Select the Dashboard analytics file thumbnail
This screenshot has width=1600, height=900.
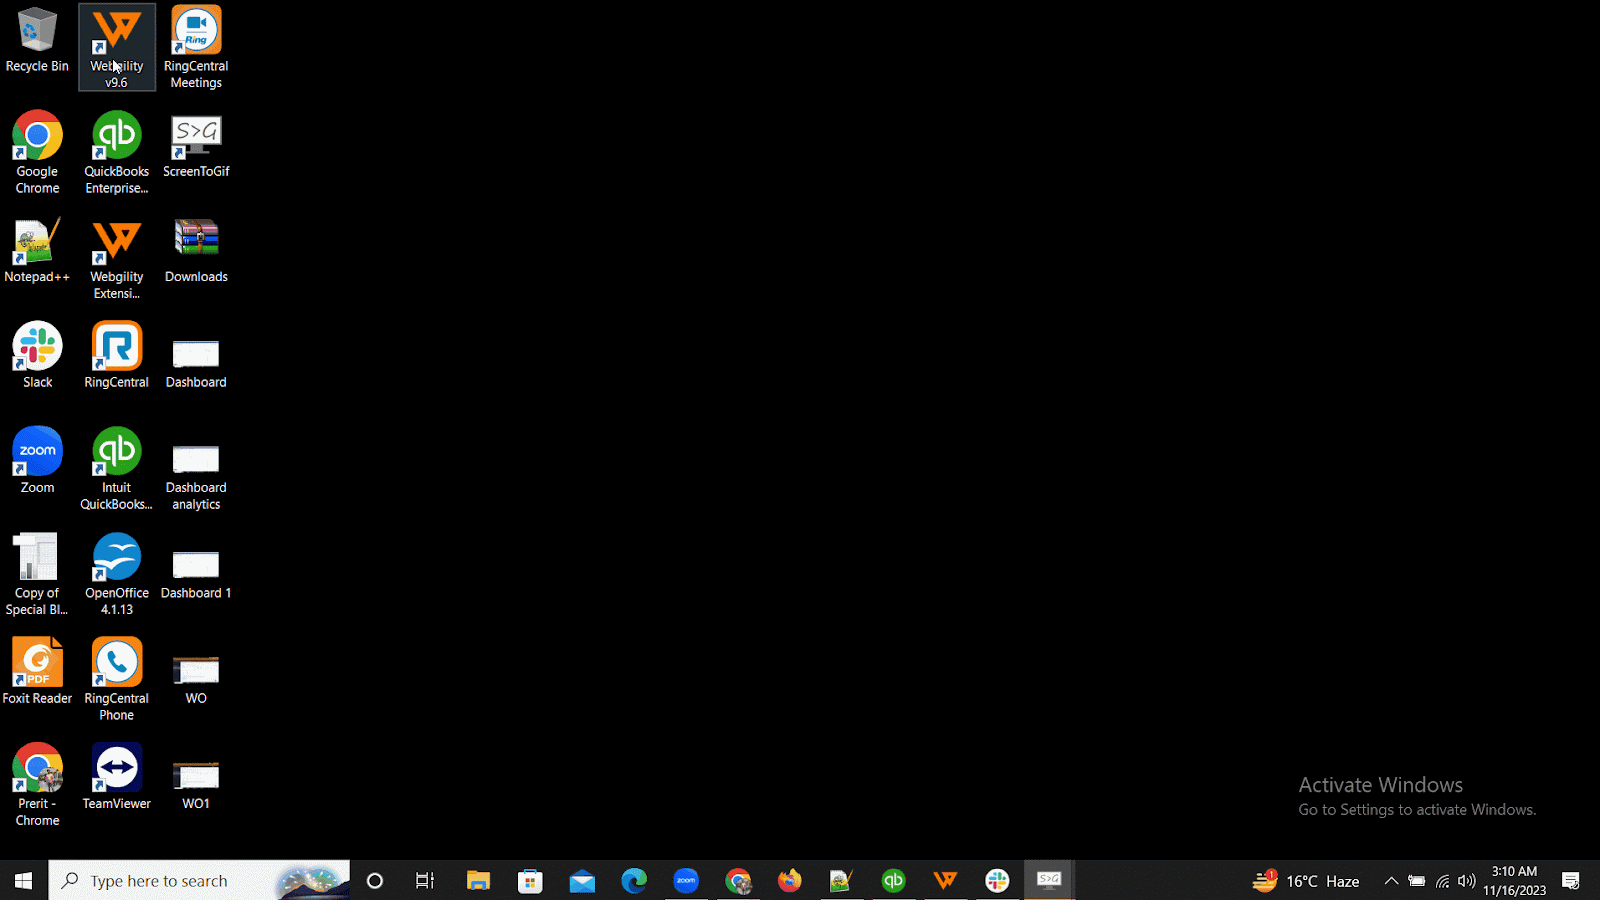click(196, 460)
